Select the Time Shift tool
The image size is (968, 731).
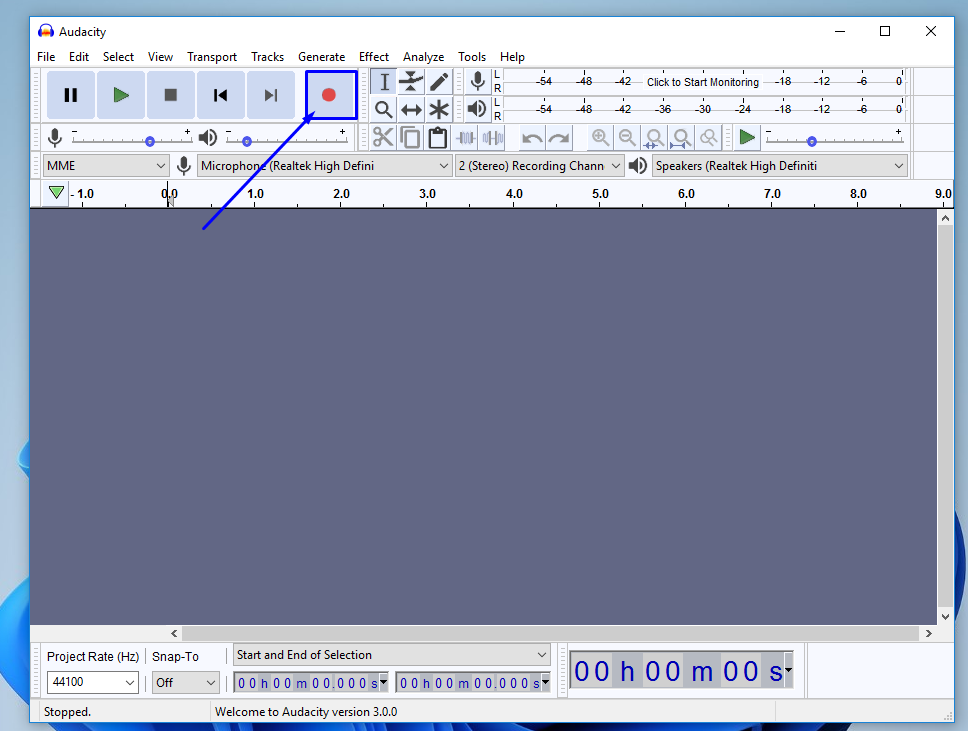(410, 109)
